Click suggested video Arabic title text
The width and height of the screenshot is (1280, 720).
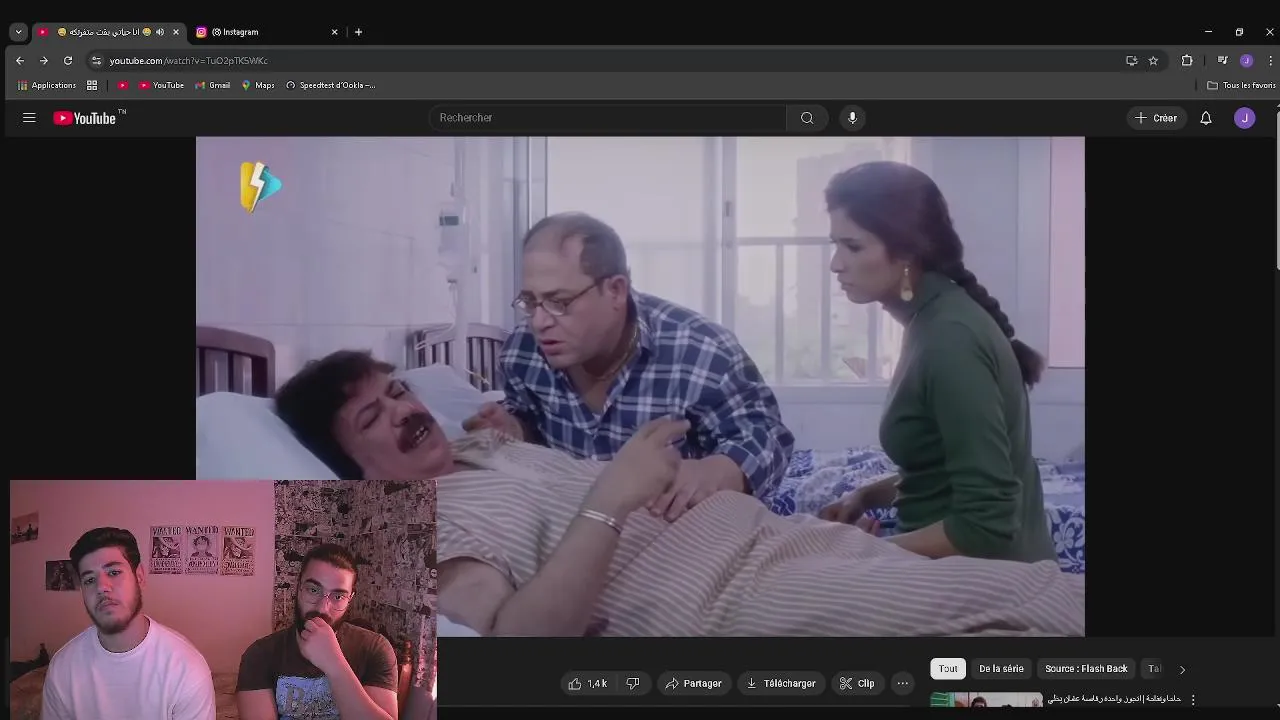click(1114, 699)
